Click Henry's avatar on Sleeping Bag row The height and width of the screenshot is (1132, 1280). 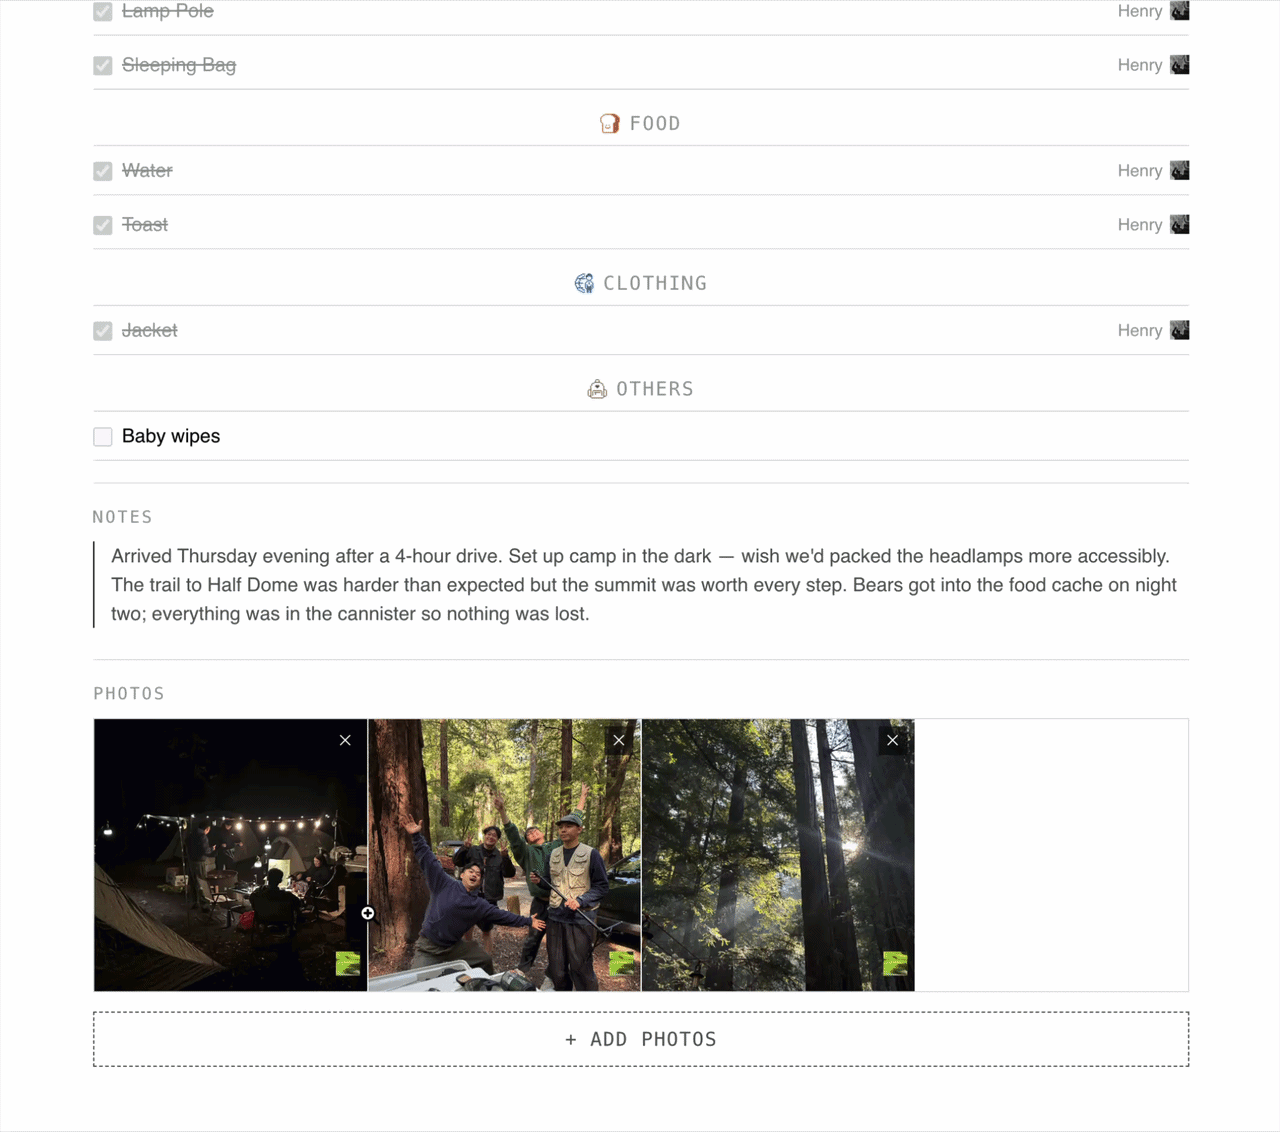(x=1180, y=65)
